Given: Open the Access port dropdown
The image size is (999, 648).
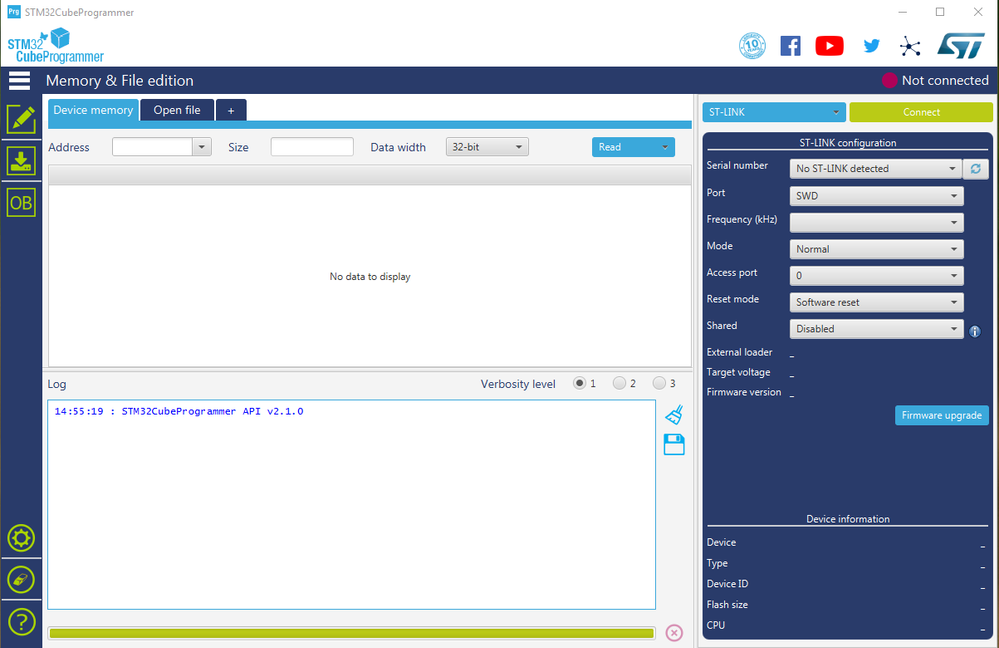Looking at the screenshot, I should point(876,276).
